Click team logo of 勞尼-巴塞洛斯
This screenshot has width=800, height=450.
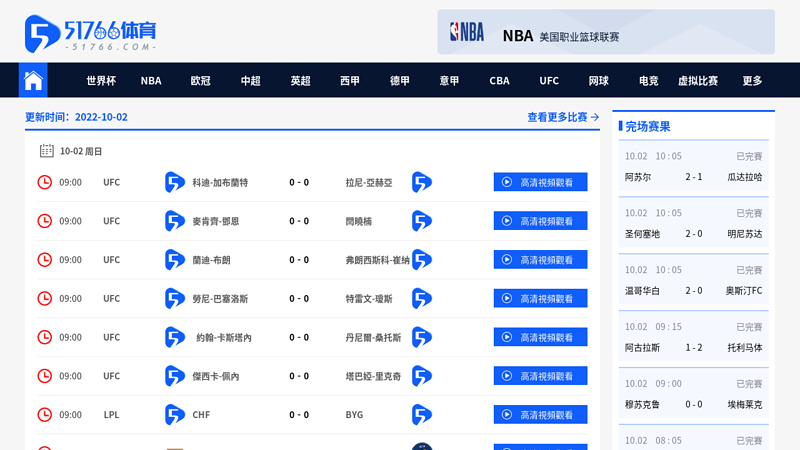pyautogui.click(x=174, y=298)
